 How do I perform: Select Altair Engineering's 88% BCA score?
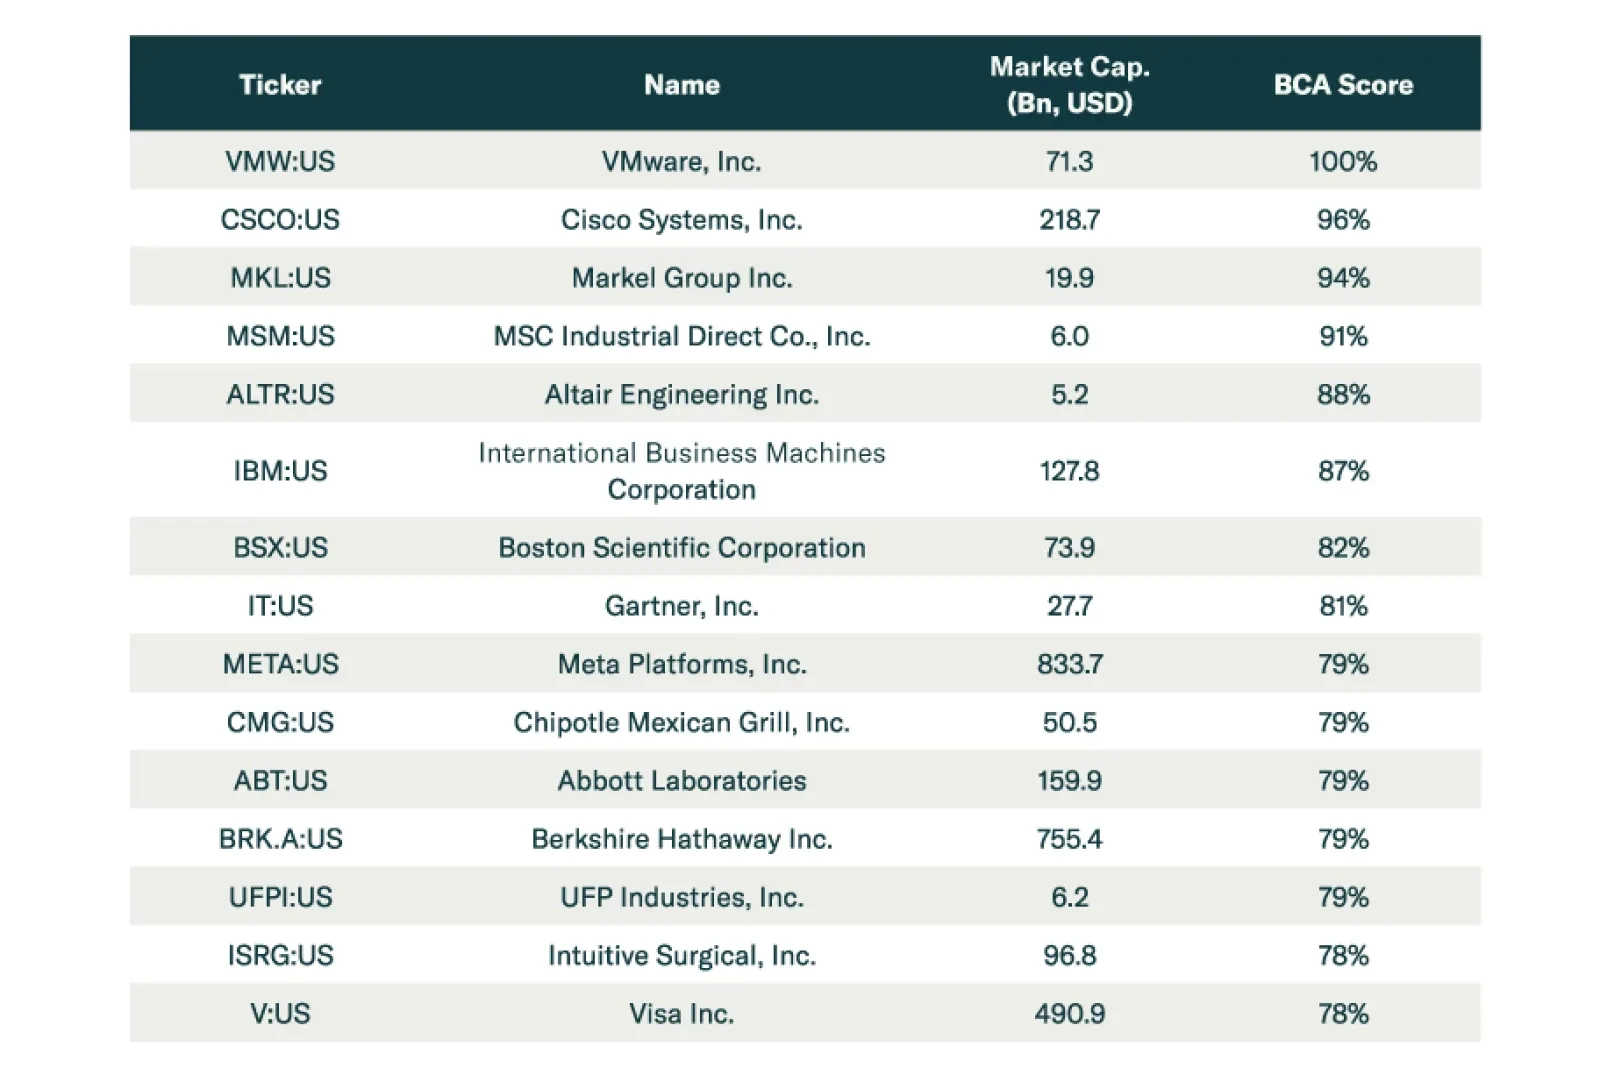click(1342, 395)
